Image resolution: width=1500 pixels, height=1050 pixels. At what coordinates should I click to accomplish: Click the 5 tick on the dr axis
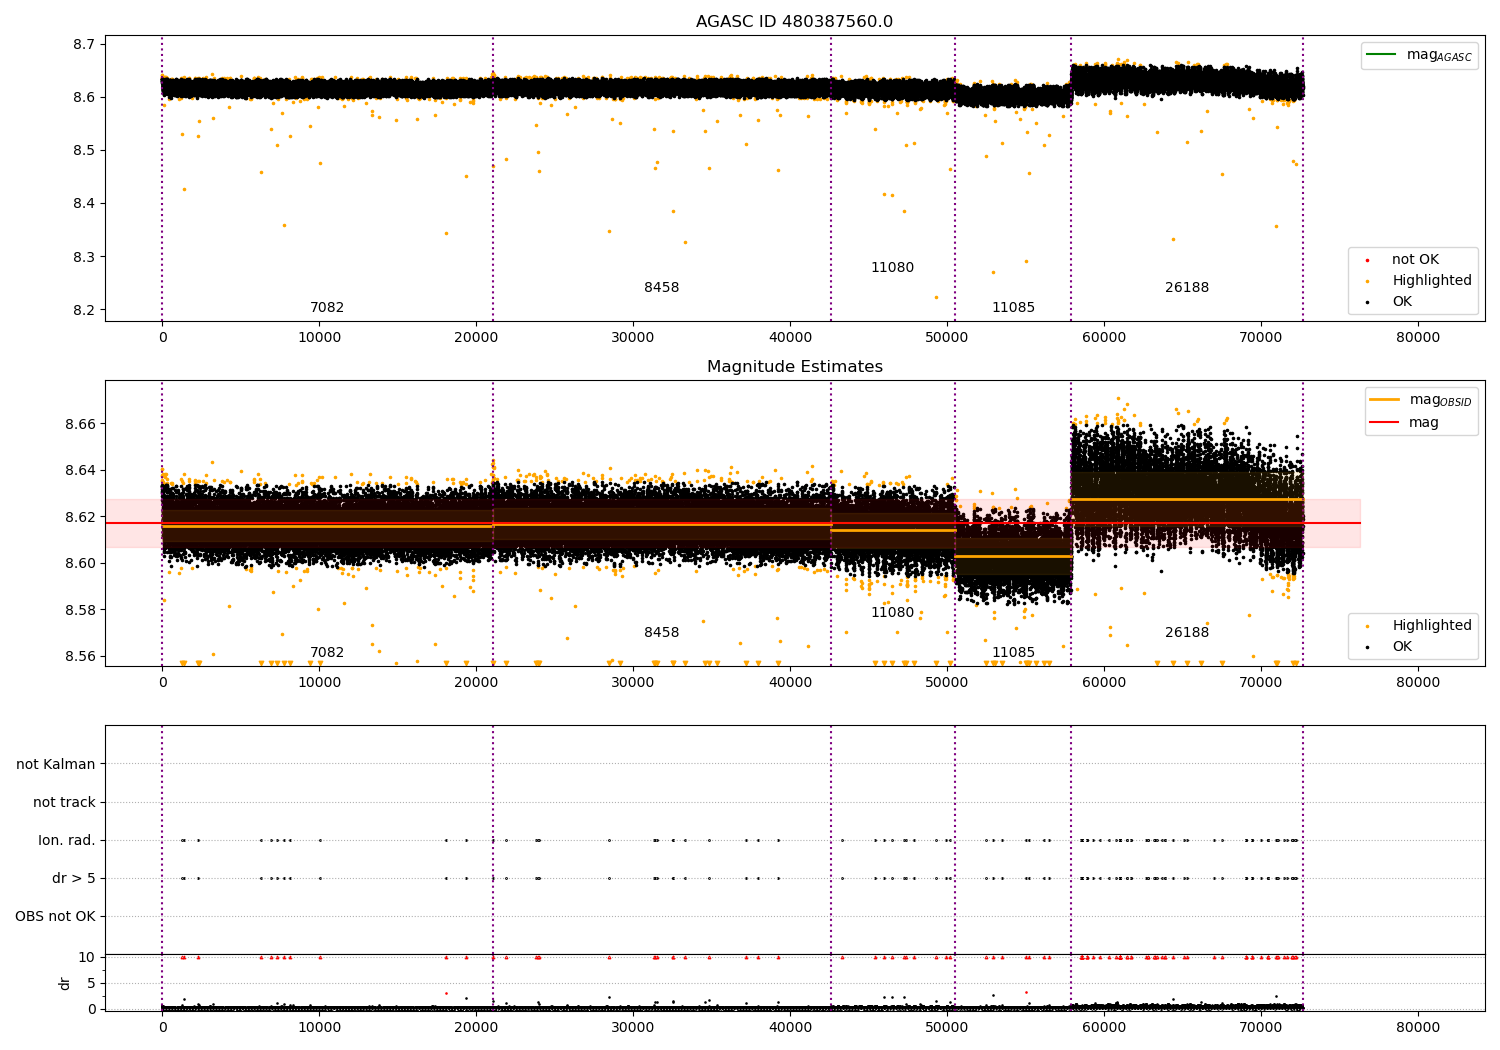(92, 983)
